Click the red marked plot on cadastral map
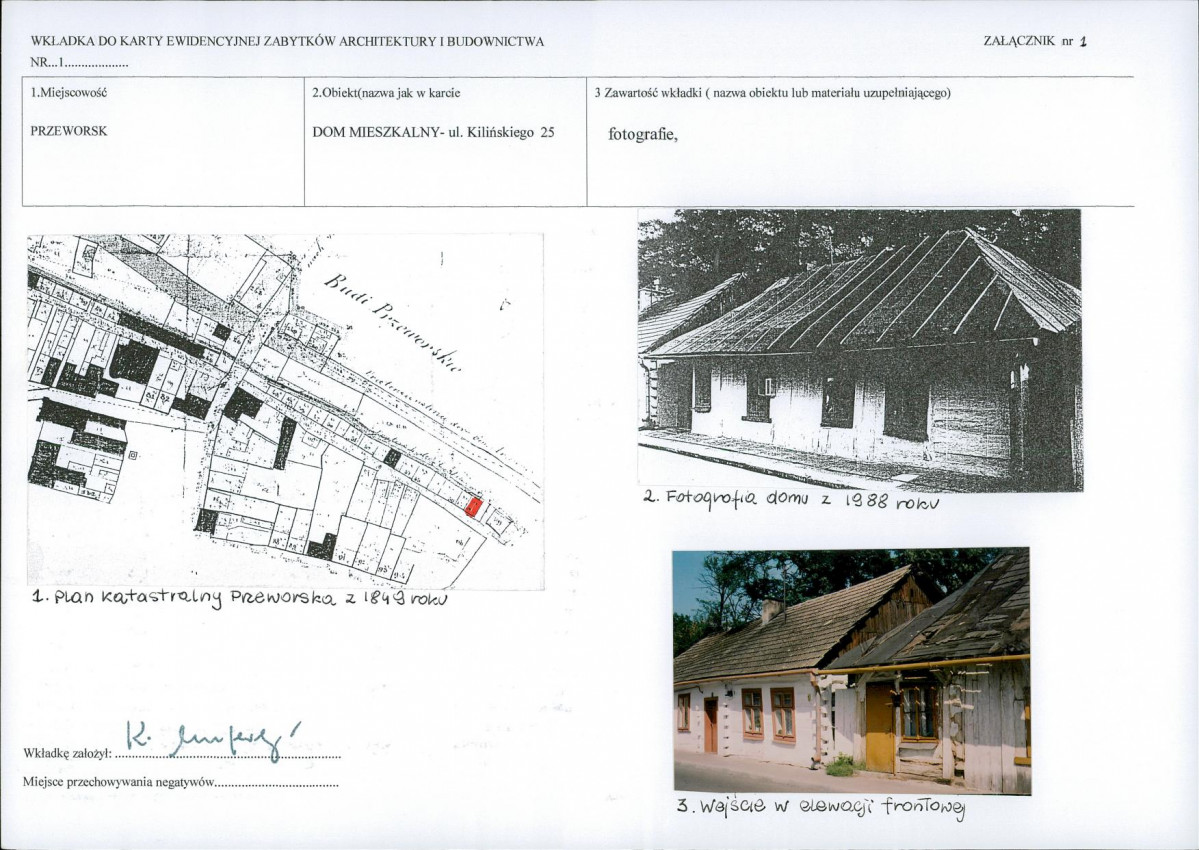The height and width of the screenshot is (850, 1199). click(473, 507)
